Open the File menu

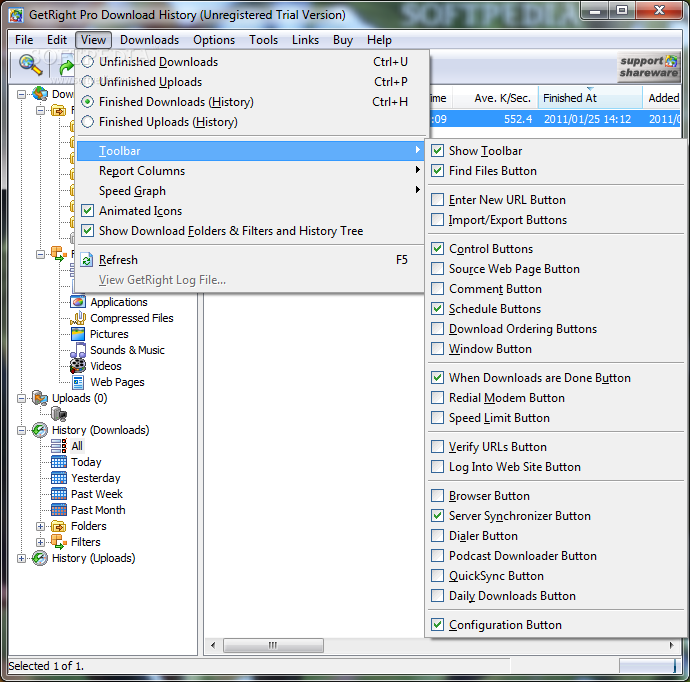pyautogui.click(x=24, y=40)
